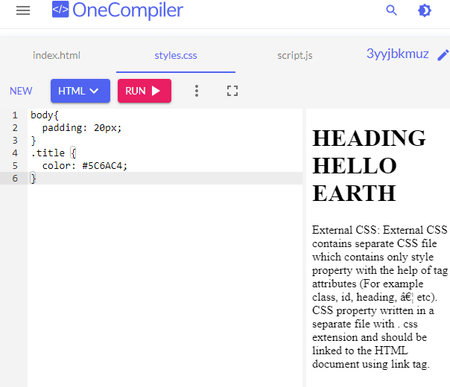450x387 pixels.
Task: Open the hamburger navigation menu
Action: 23,11
